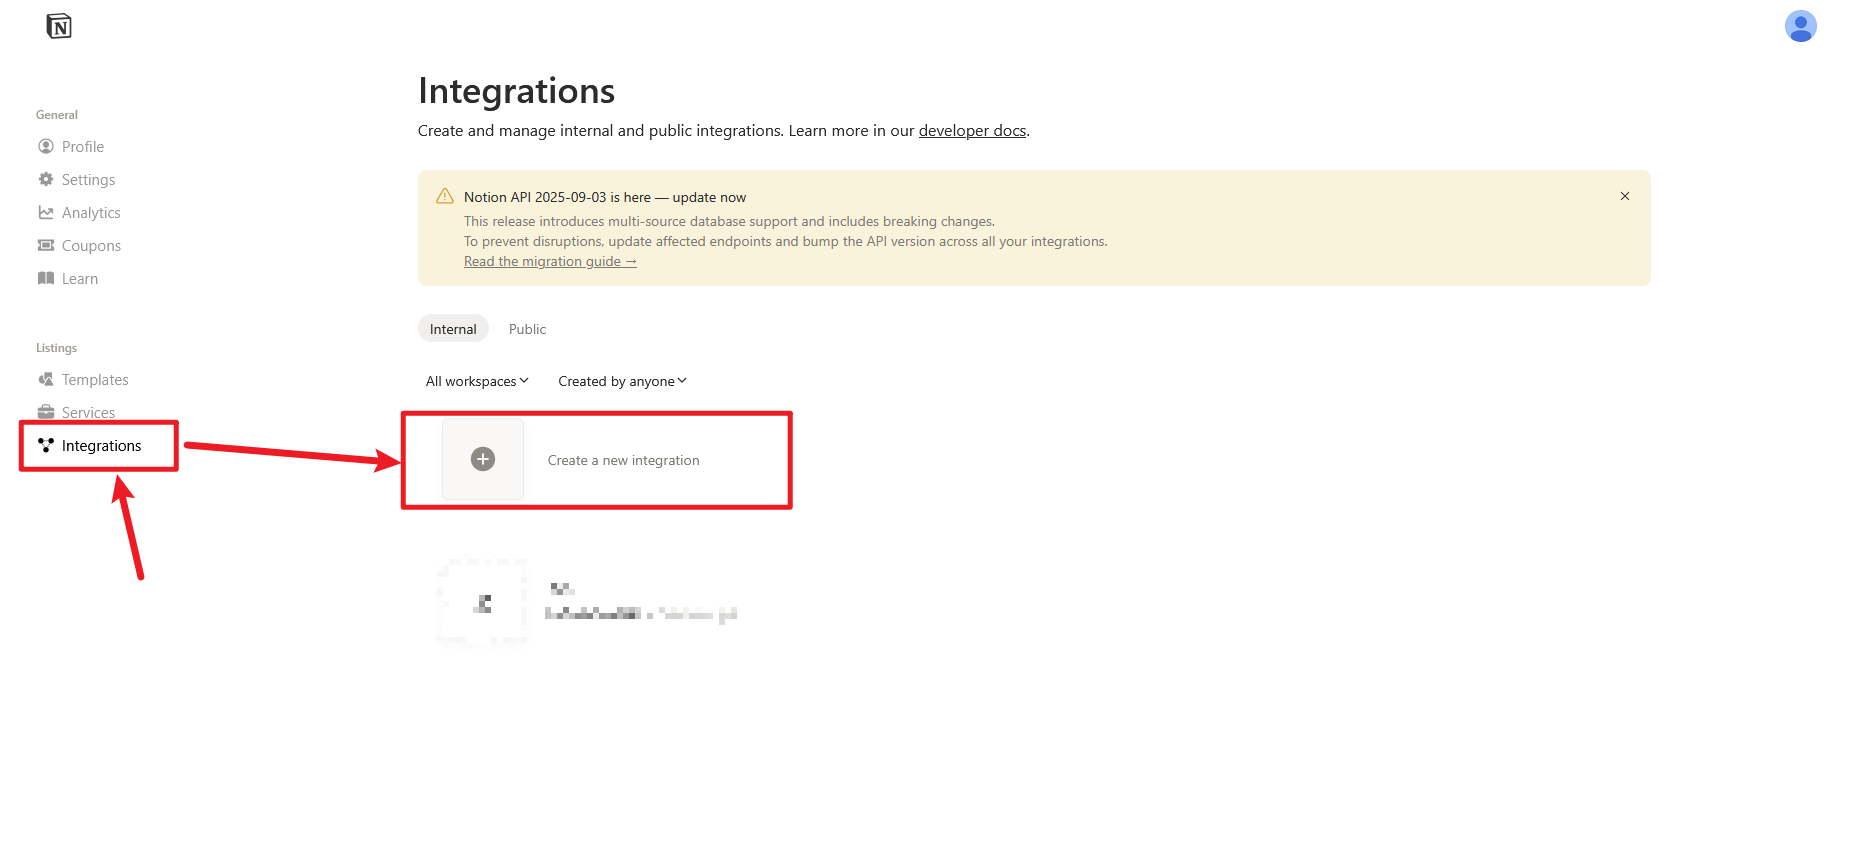This screenshot has height=865, width=1849.
Task: Open the All workspaces dropdown
Action: (x=477, y=381)
